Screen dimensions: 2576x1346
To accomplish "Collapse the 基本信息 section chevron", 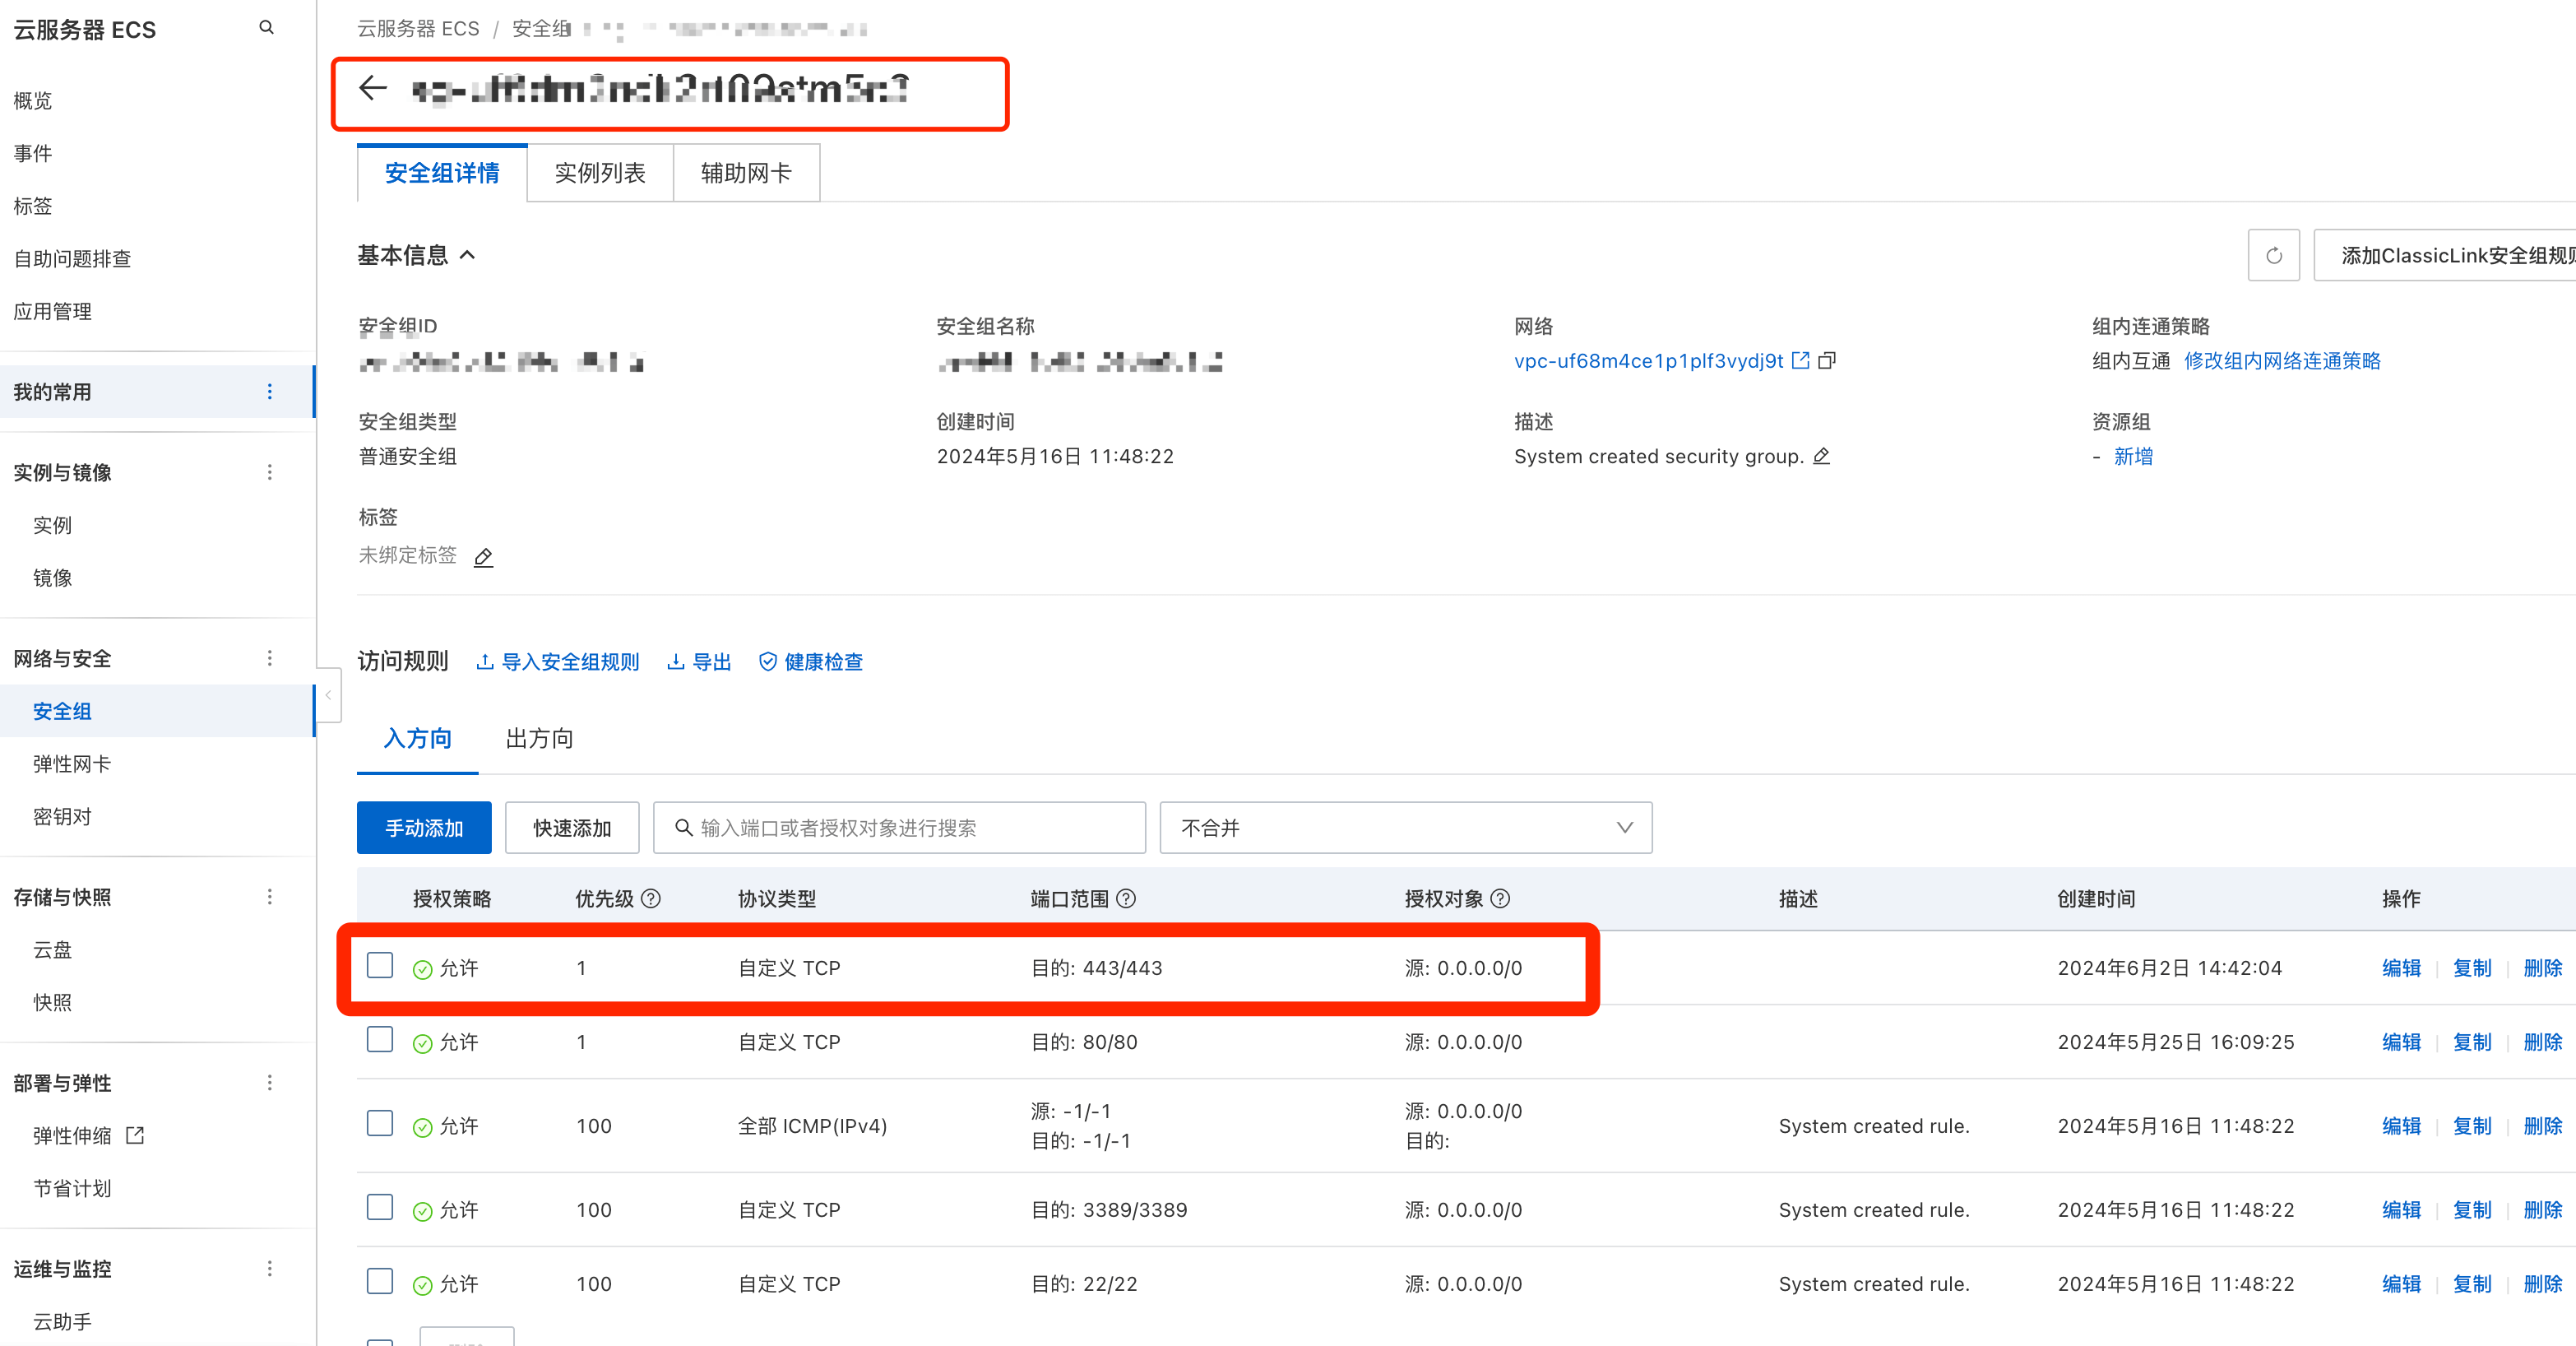I will pos(467,255).
